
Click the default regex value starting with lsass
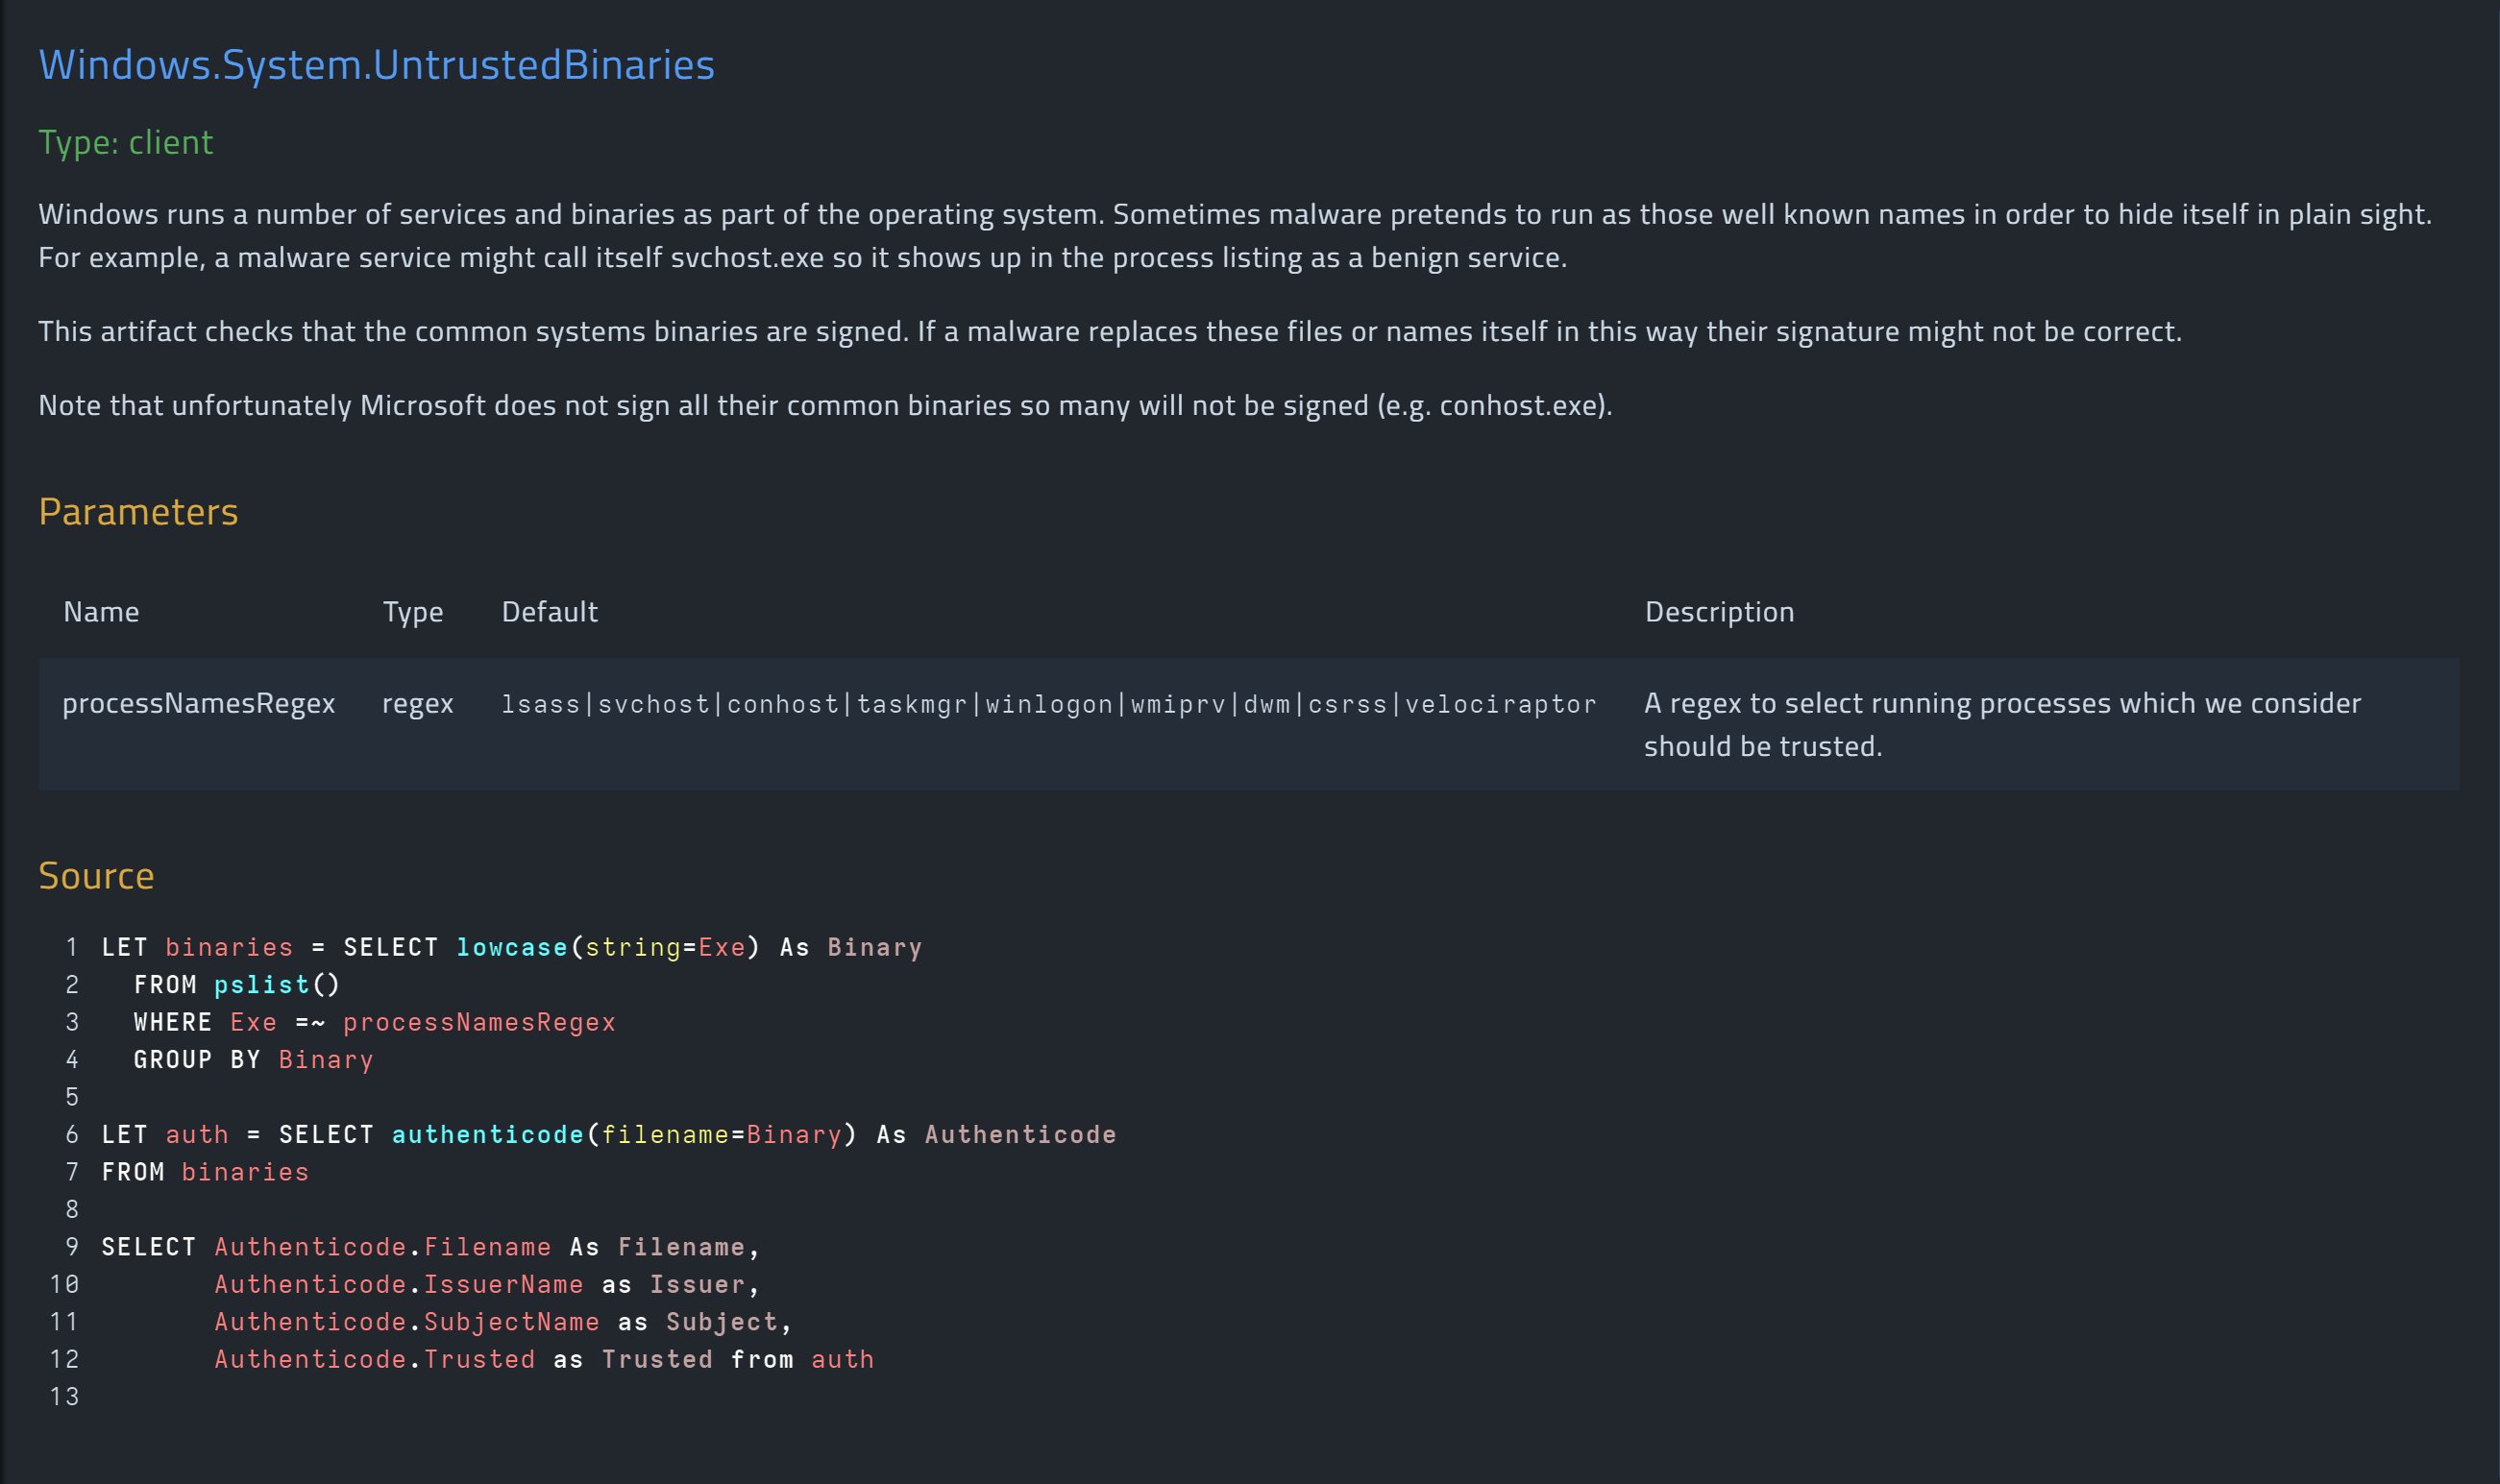[x=1048, y=704]
